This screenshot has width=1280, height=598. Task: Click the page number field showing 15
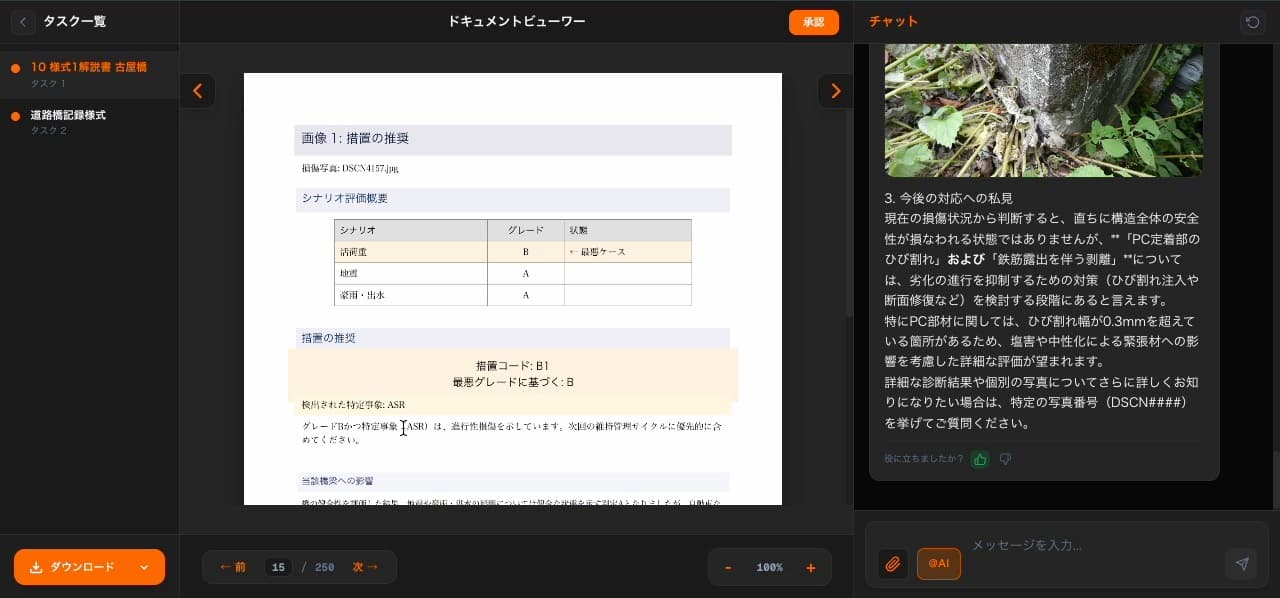coord(279,567)
